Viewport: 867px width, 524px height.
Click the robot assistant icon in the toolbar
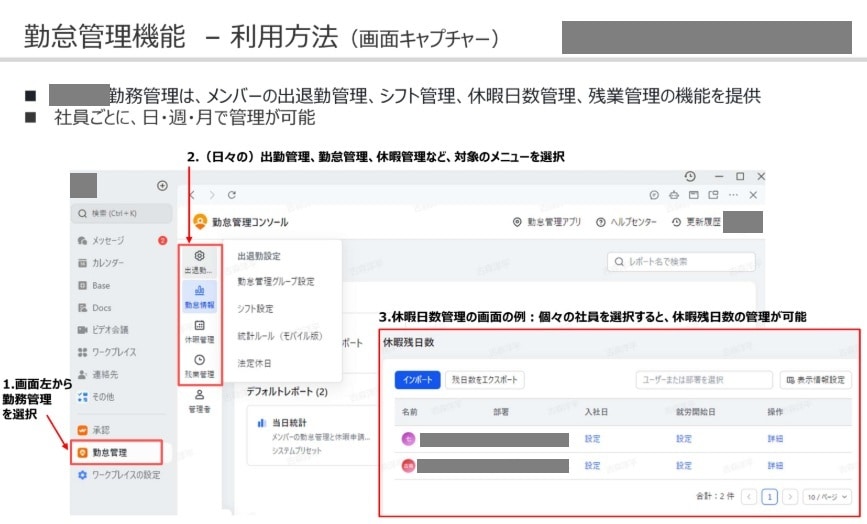(x=673, y=195)
